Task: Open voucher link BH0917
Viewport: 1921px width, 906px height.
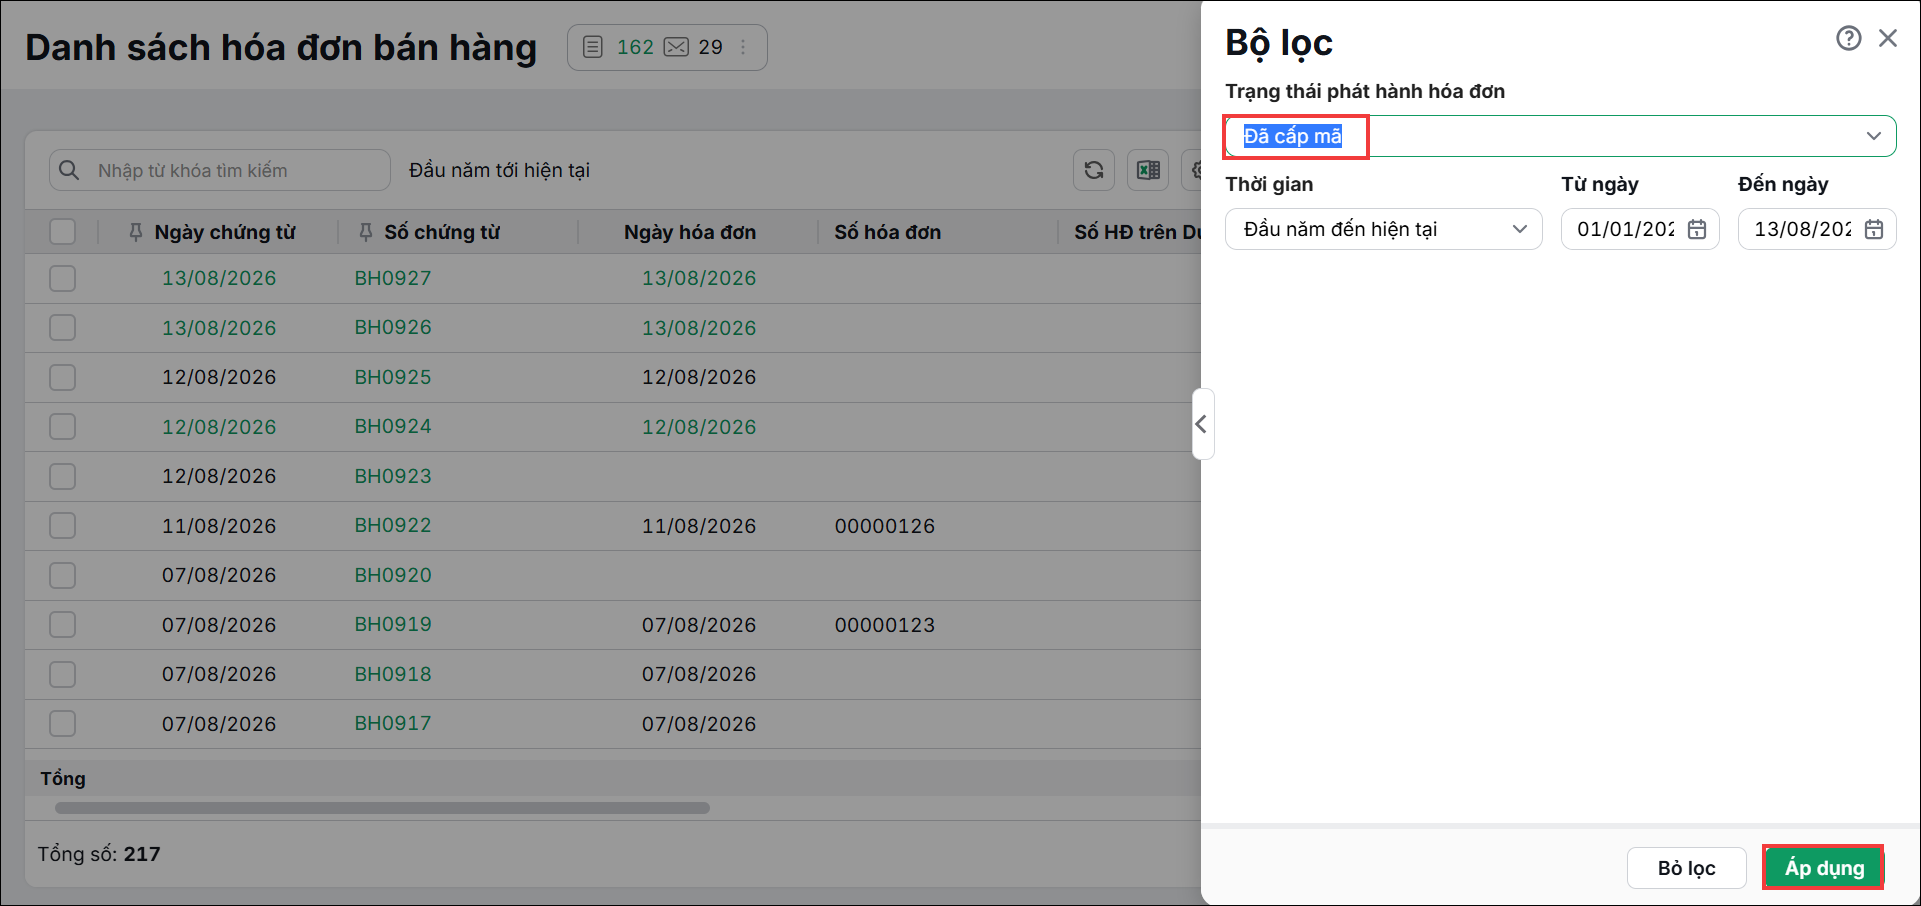Action: (x=393, y=724)
